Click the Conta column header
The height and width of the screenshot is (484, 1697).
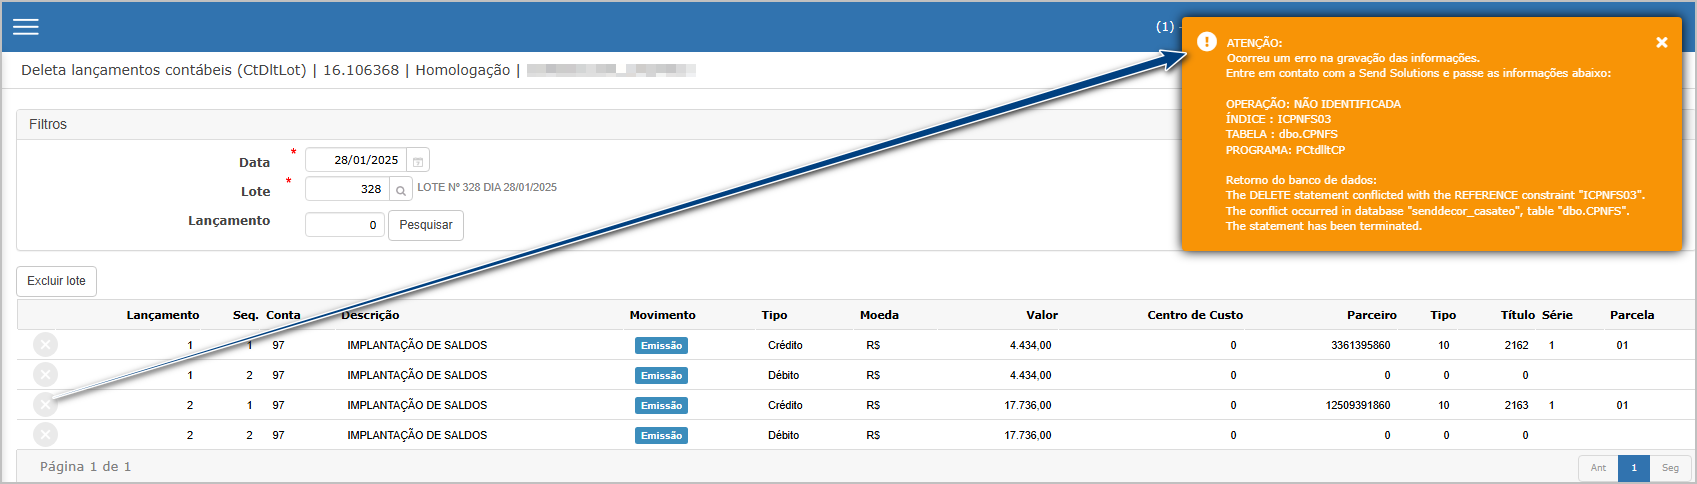283,315
